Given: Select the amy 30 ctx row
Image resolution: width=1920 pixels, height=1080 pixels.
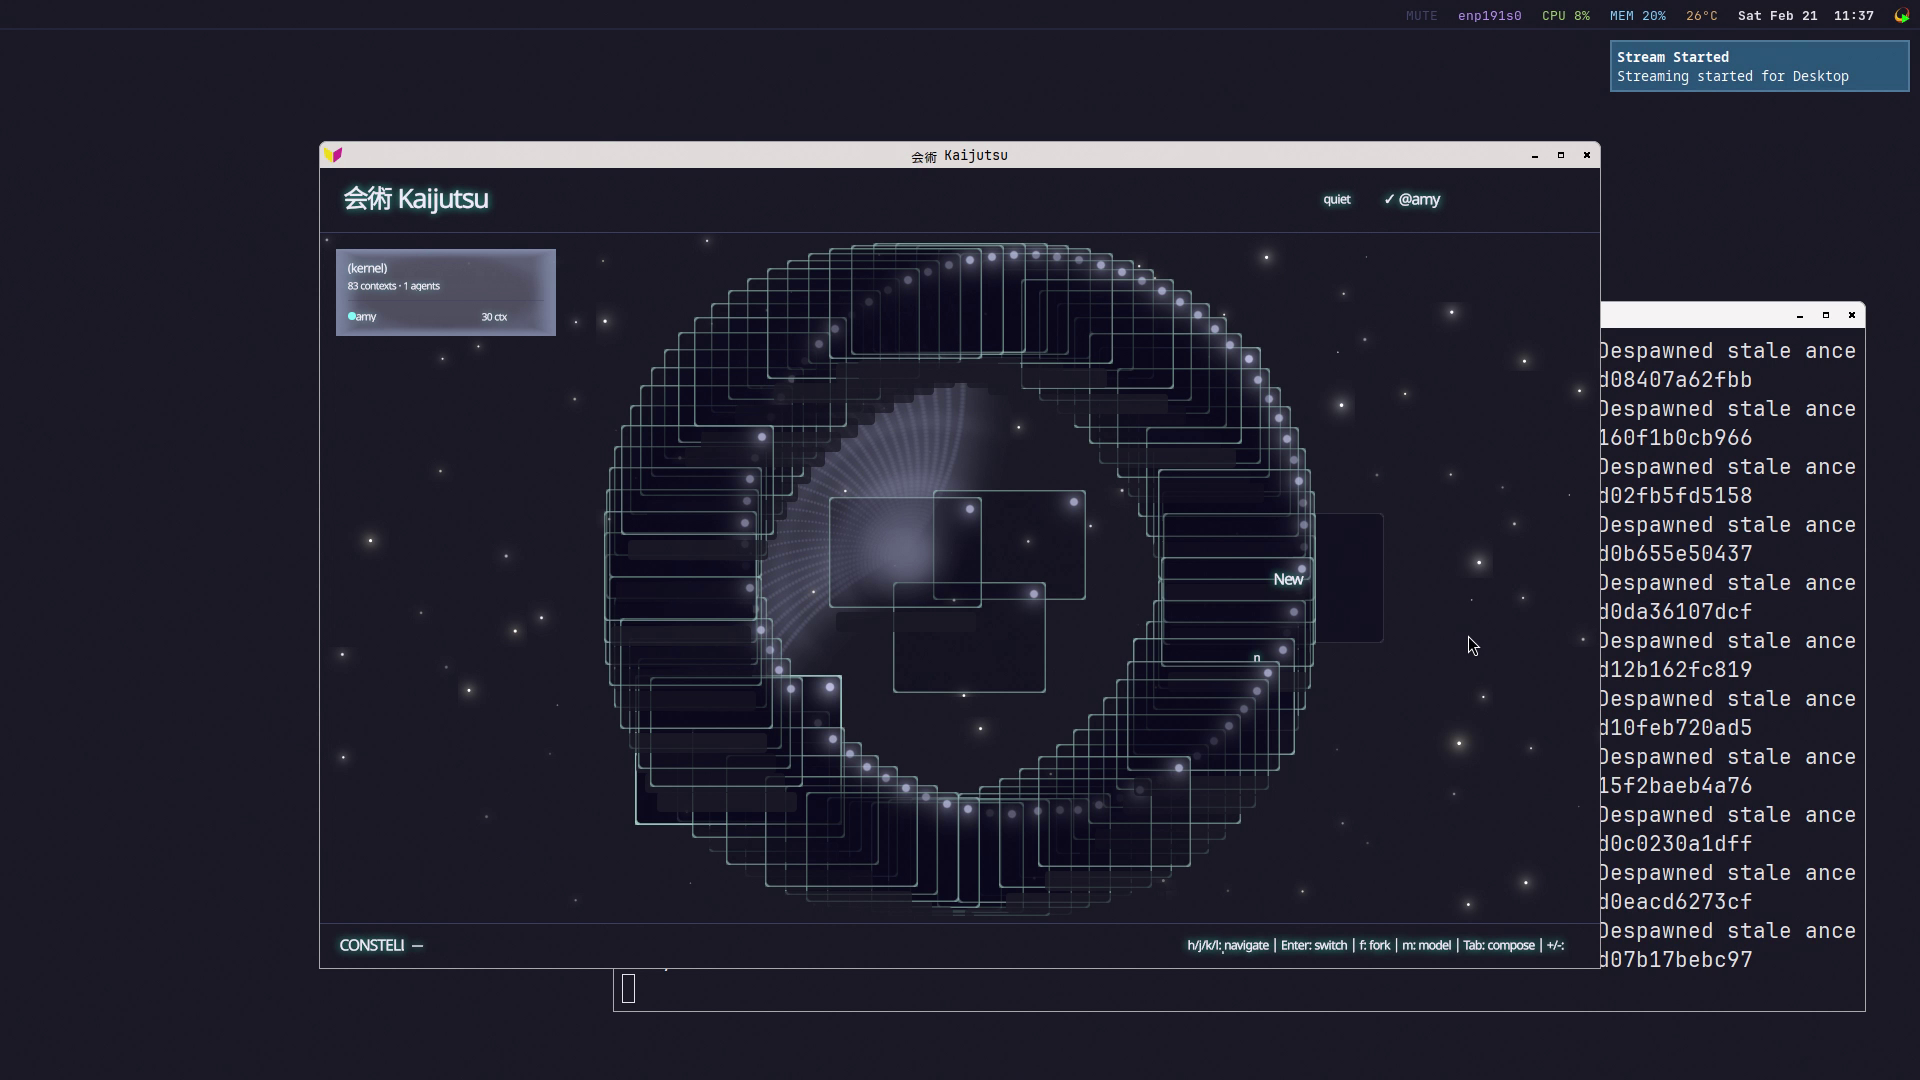Looking at the screenshot, I should pyautogui.click(x=428, y=317).
